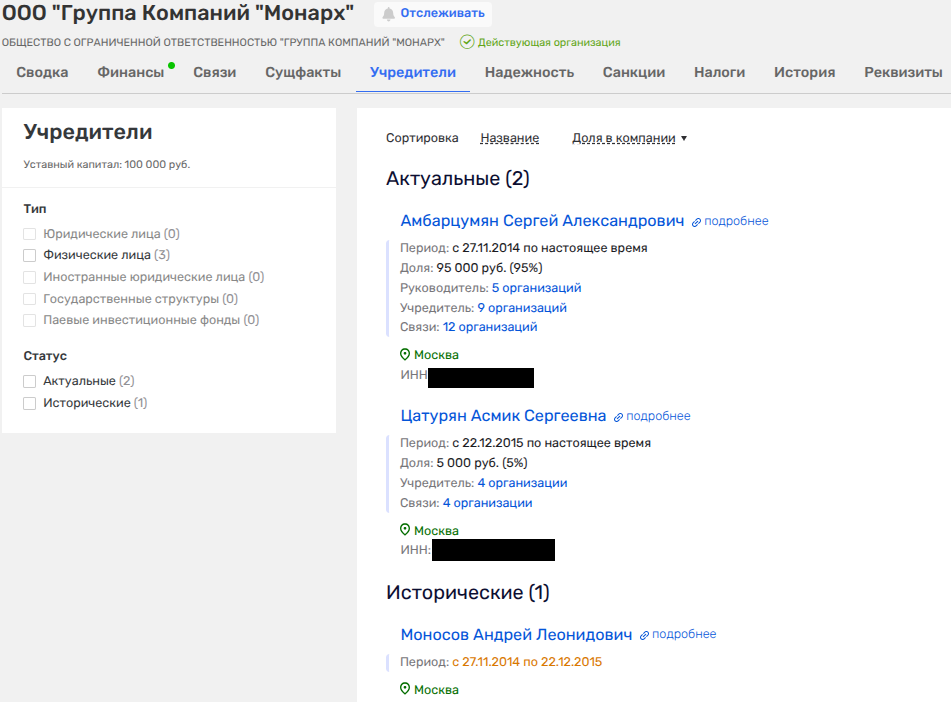Click the chain icon beside Моносов подробнее
Viewport: 951px width, 702px height.
click(645, 635)
